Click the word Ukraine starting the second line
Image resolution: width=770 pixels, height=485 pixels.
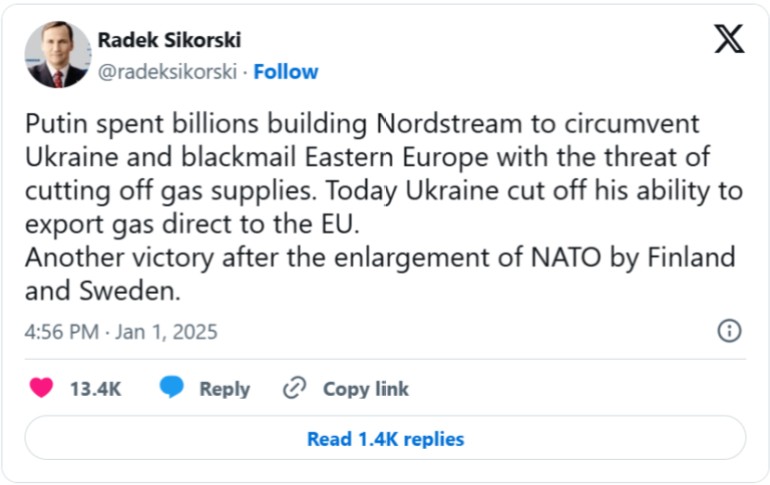pos(65,157)
